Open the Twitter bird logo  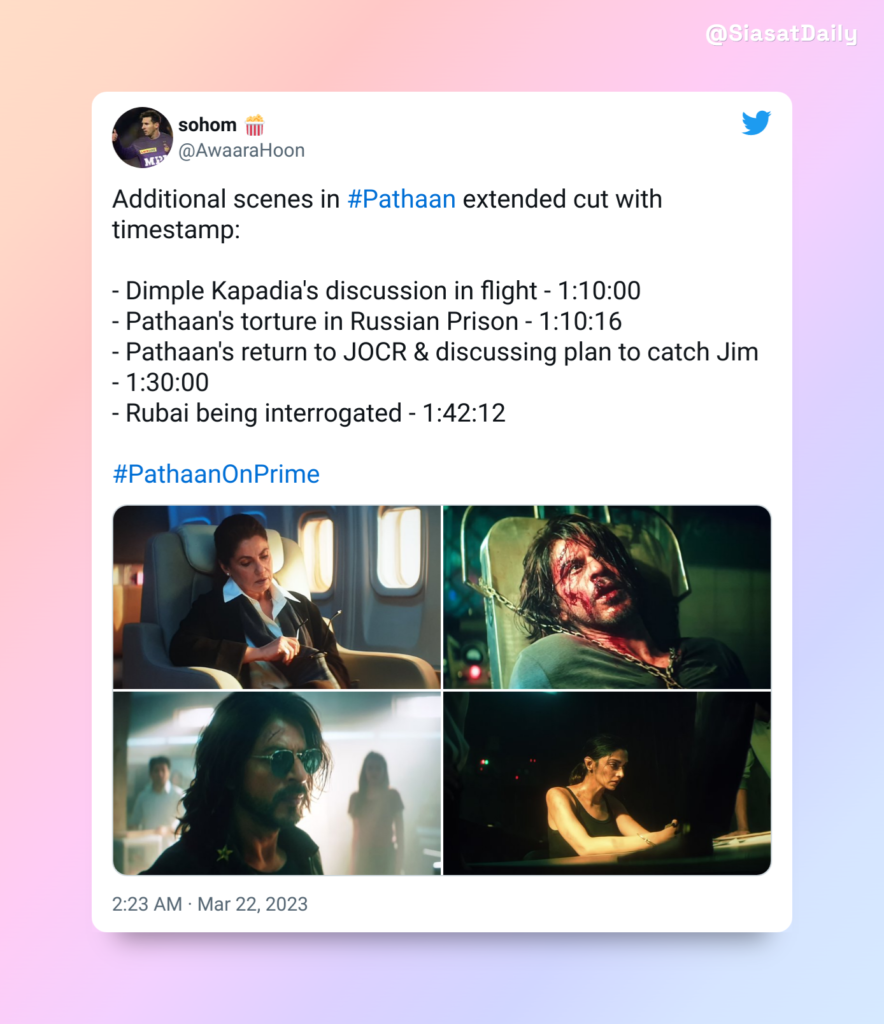click(756, 123)
